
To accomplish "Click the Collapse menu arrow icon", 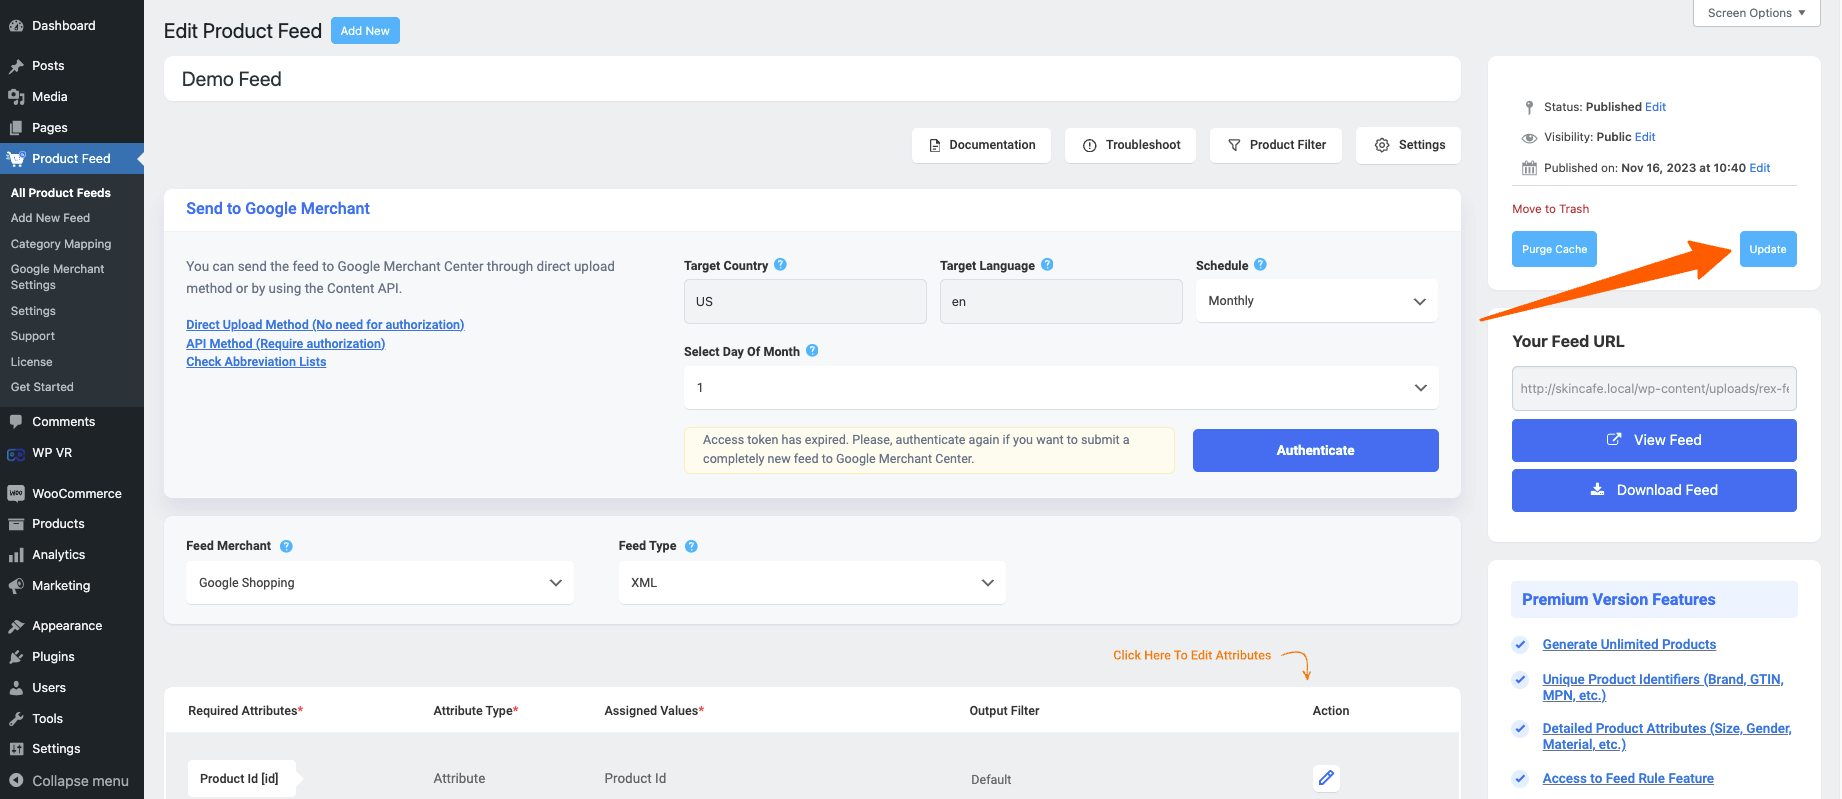I will 16,781.
